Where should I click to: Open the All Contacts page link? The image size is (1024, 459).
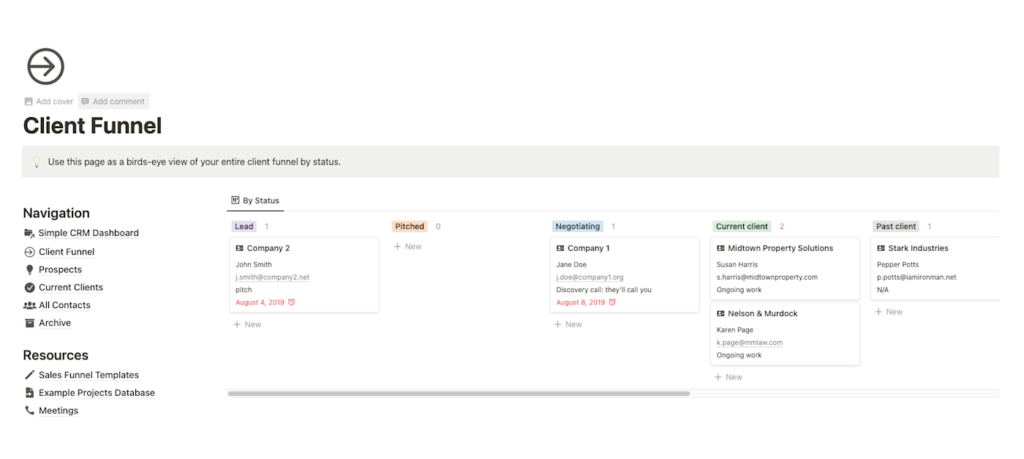coord(64,305)
